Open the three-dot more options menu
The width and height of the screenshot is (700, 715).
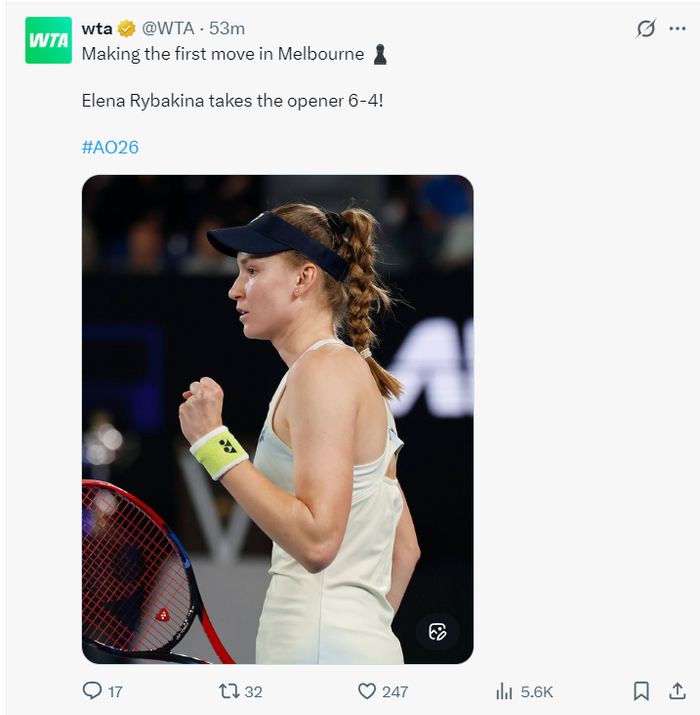coord(677,29)
